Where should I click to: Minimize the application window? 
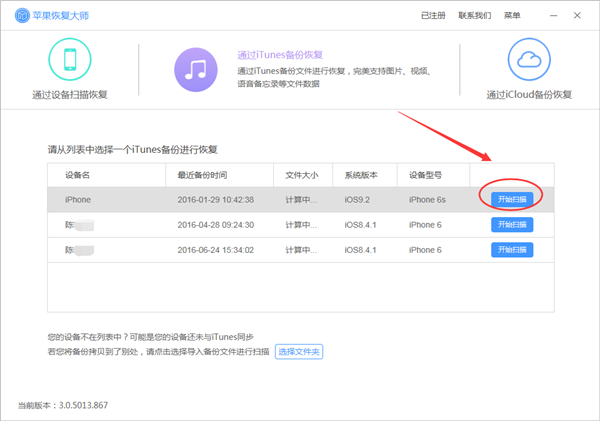pyautogui.click(x=553, y=15)
